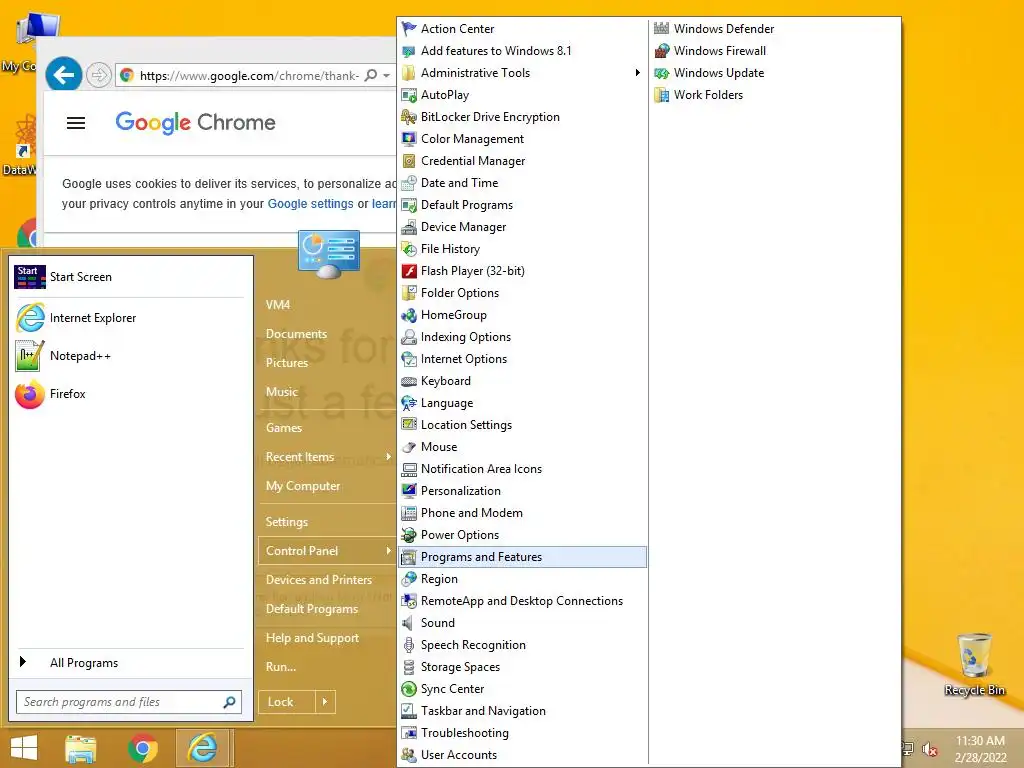
Task: Click Run... in the Start menu
Action: pyautogui.click(x=281, y=667)
